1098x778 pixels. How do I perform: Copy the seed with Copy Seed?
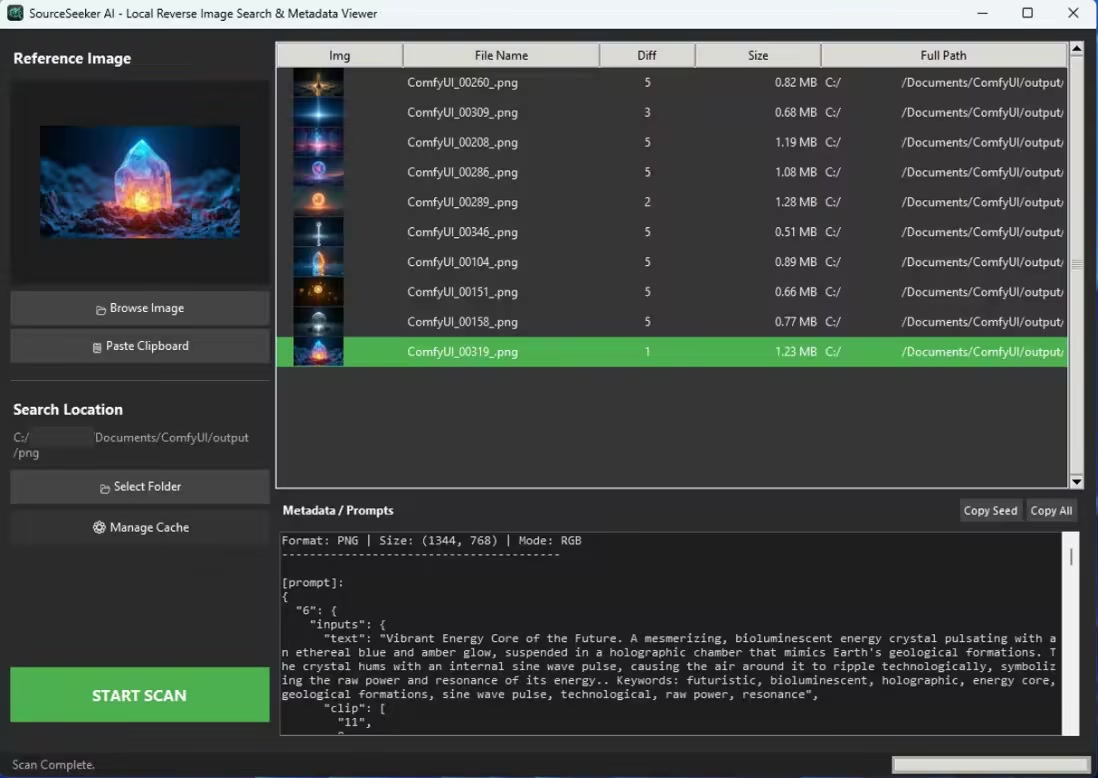coord(990,511)
